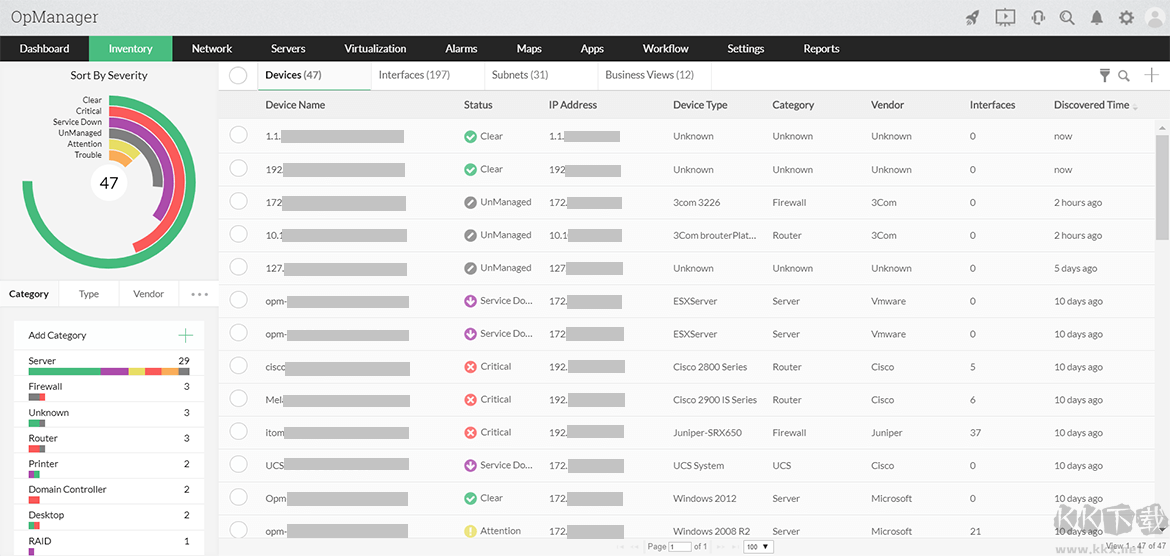Sort by Discovered Time column arrow

1134,106
